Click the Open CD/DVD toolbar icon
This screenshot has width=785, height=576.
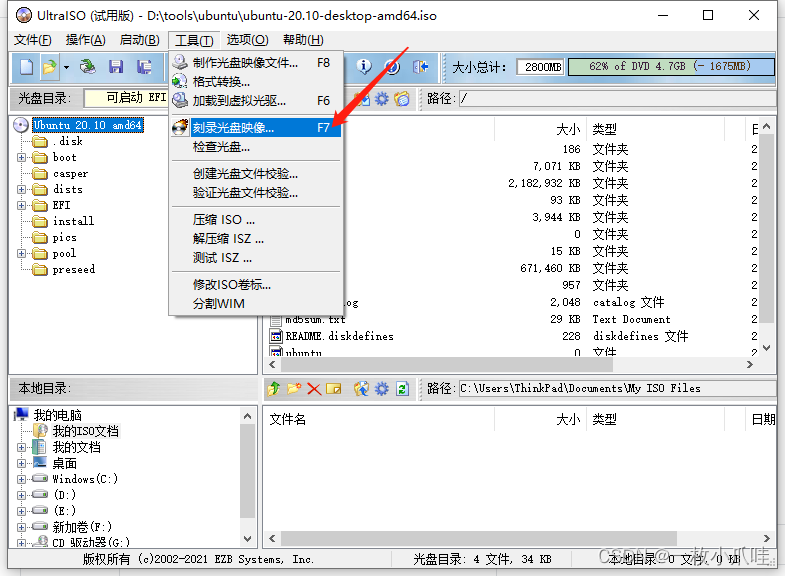click(88, 67)
